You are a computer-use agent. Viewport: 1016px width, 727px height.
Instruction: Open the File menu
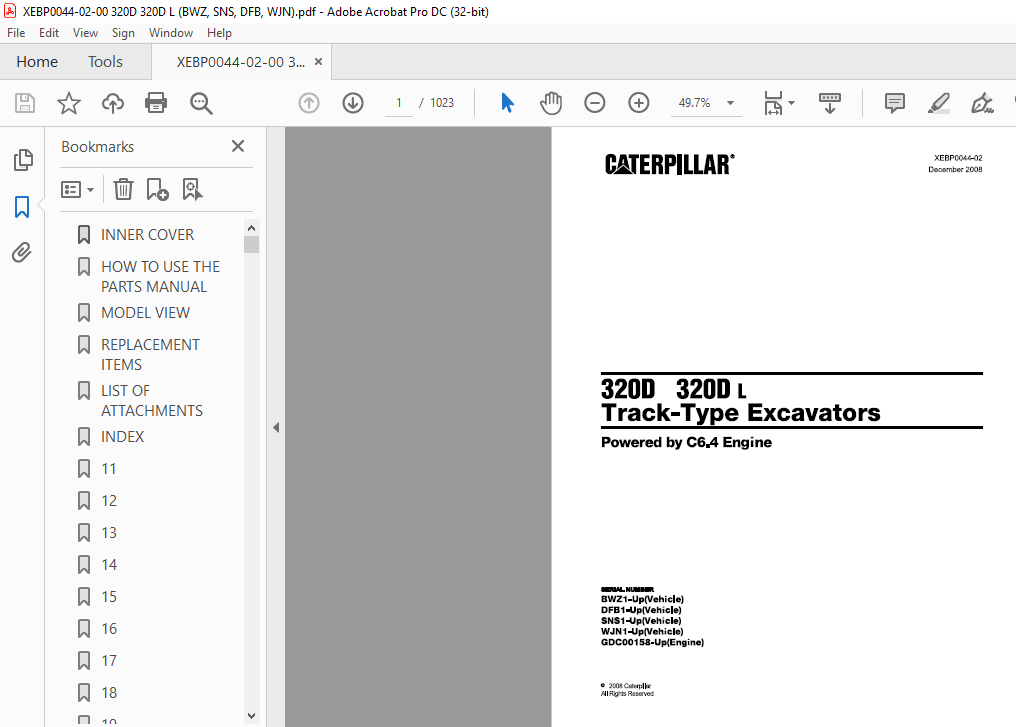click(16, 33)
